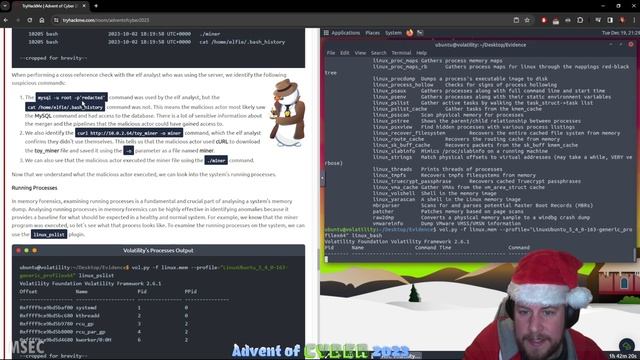Open the browser three-dot menu
640x360 pixels.
point(635,20)
